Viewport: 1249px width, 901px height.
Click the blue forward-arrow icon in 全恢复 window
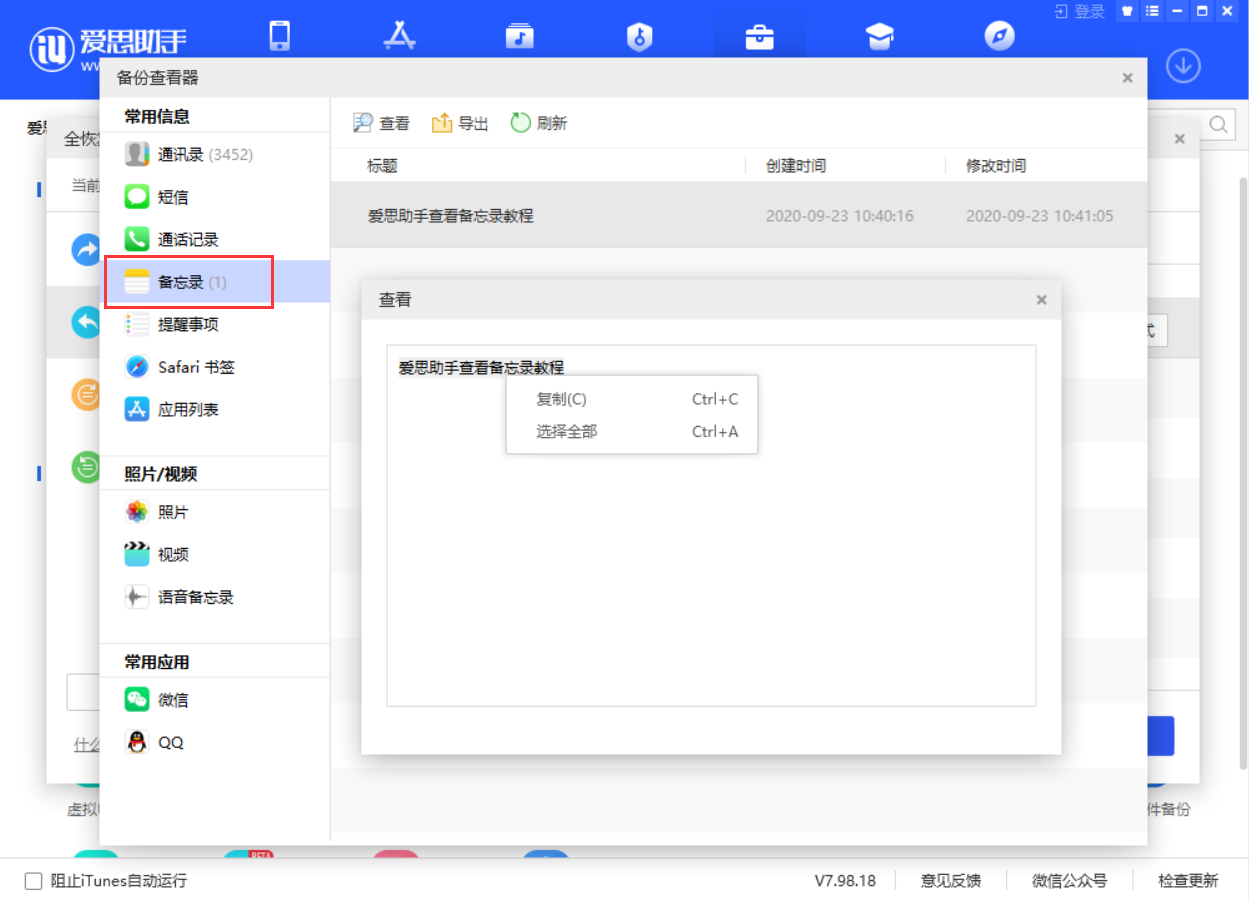point(86,250)
